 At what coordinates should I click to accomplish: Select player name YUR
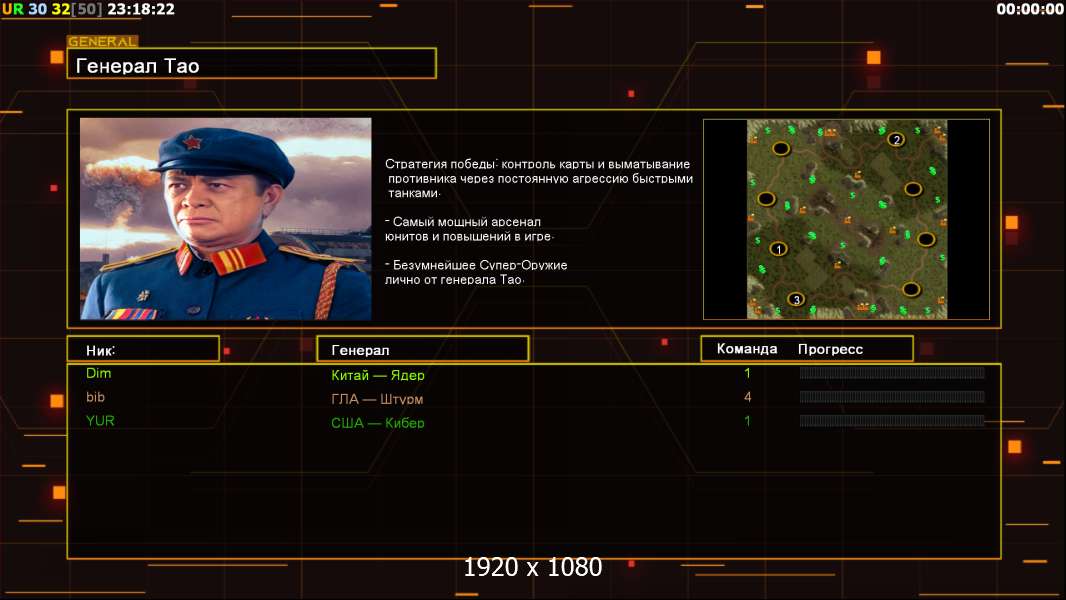click(x=100, y=421)
